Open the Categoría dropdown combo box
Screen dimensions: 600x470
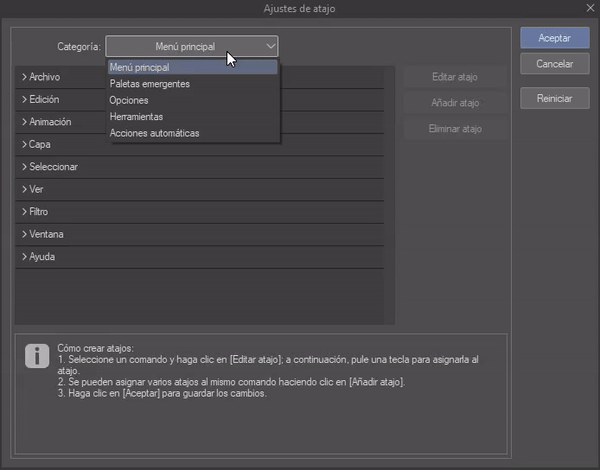(x=192, y=46)
